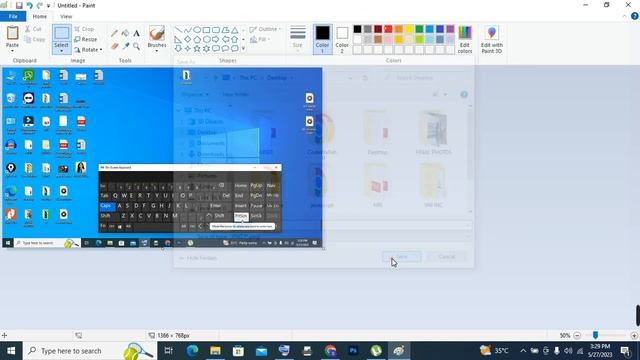Choose the Oval shape

[197, 30]
